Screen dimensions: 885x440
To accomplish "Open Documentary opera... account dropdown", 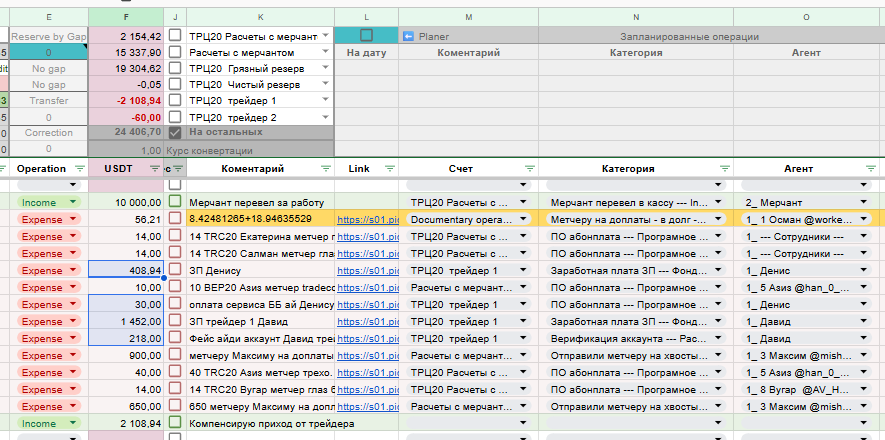I will coord(523,219).
